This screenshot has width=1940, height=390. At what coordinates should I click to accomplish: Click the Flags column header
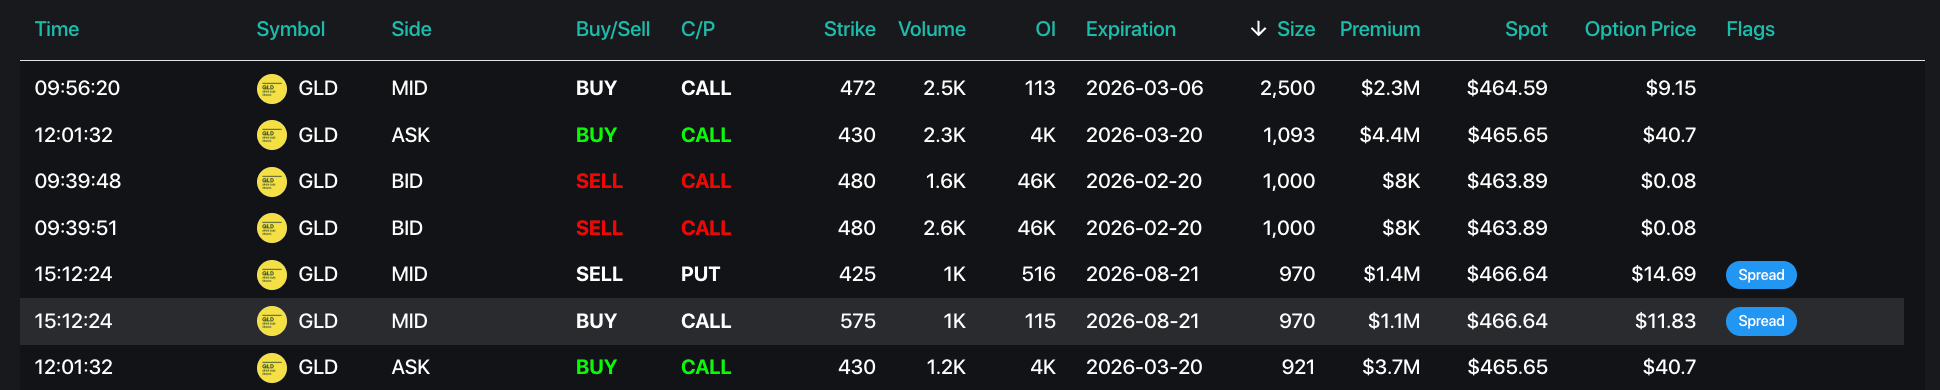pos(1750,29)
